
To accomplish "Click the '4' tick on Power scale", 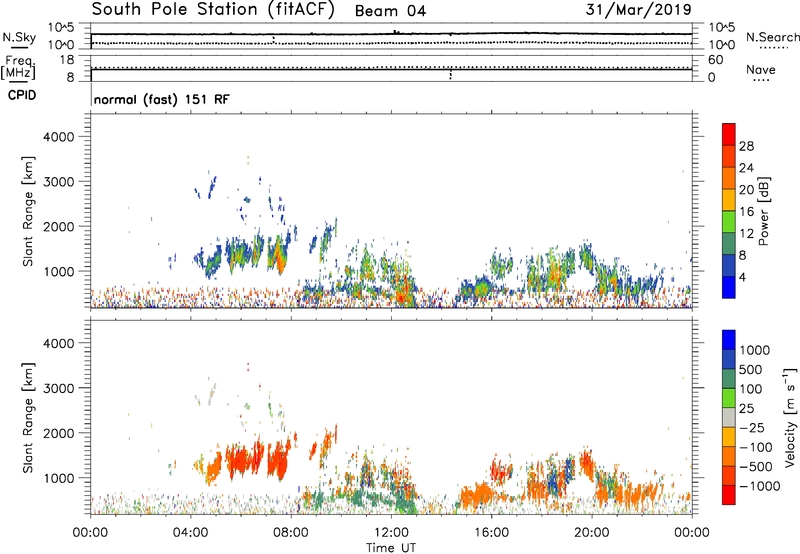I will click(x=742, y=277).
